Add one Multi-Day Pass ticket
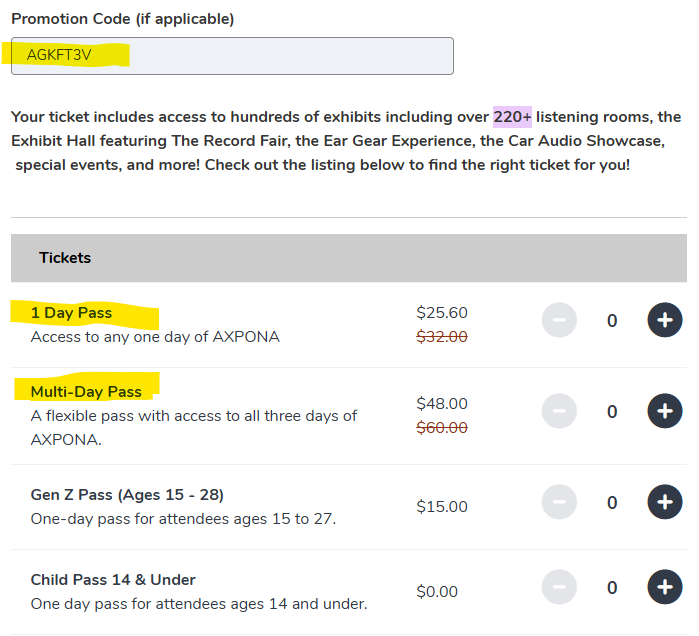Viewport: 699px width, 636px height. [x=664, y=411]
